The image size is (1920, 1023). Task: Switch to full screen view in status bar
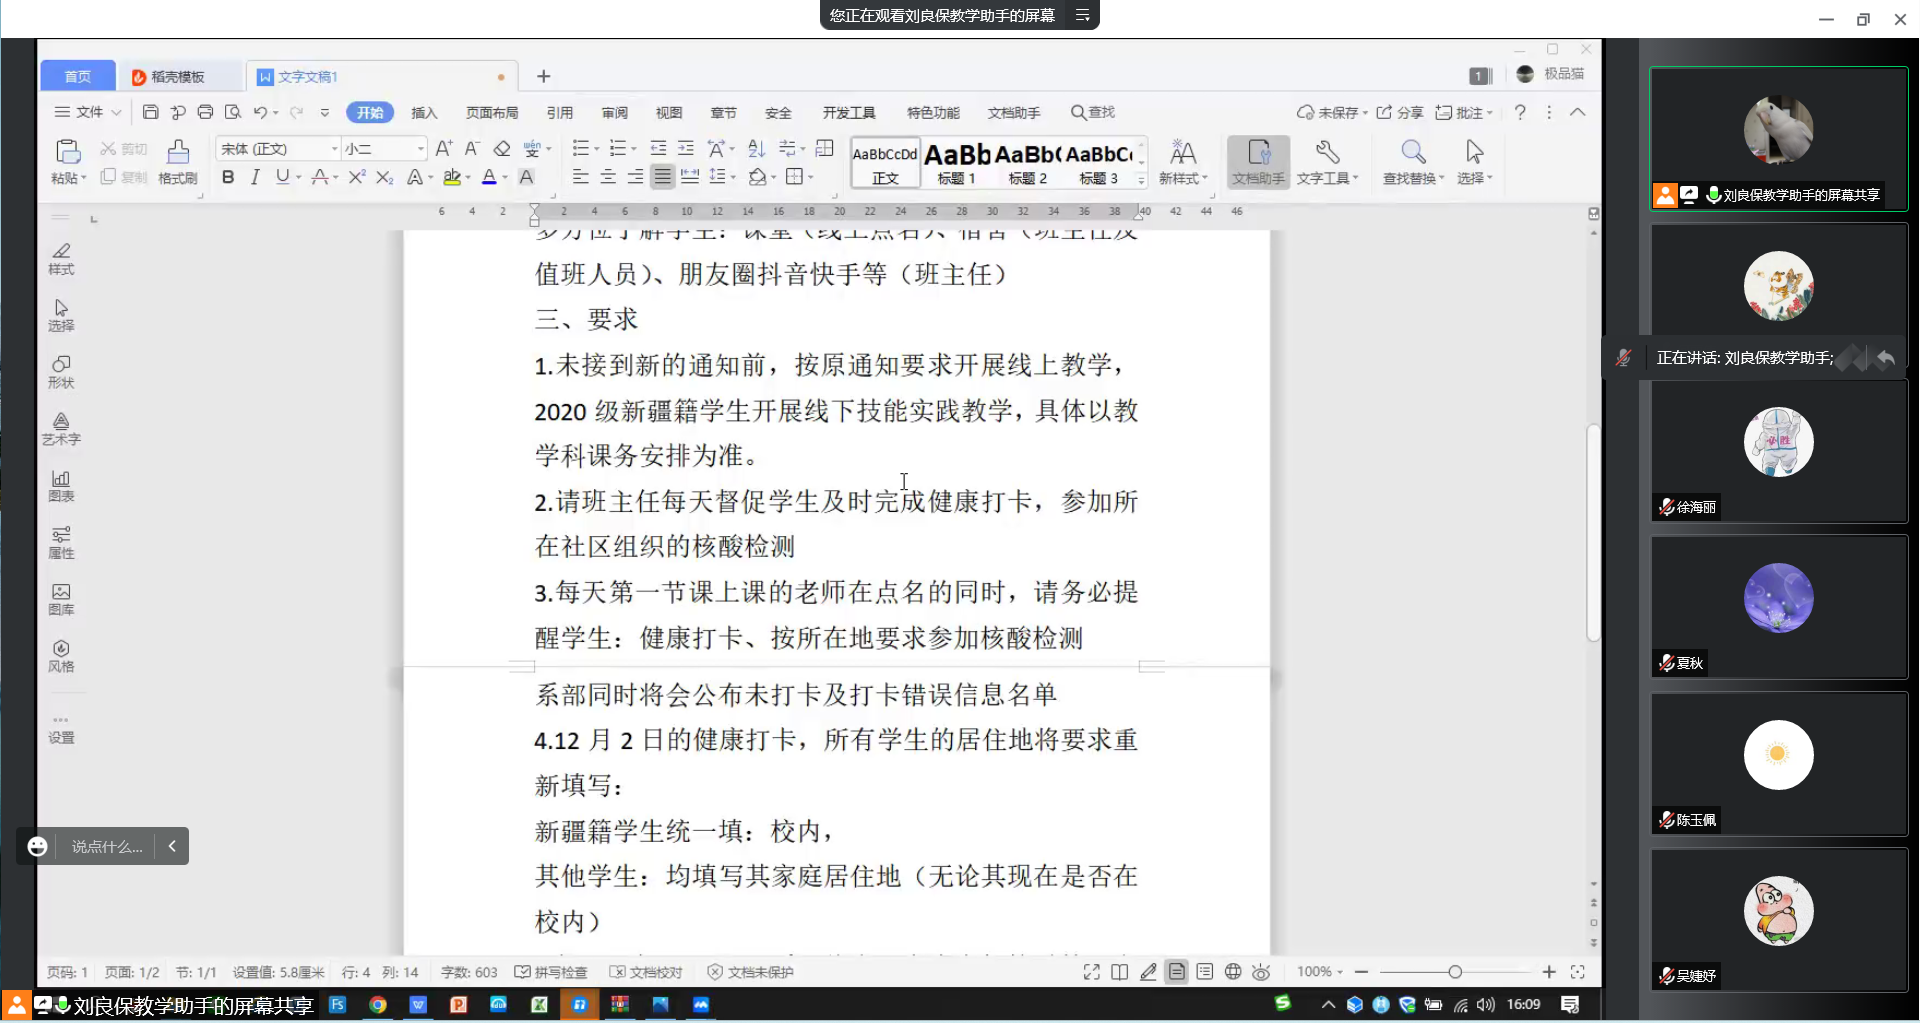click(x=1091, y=972)
